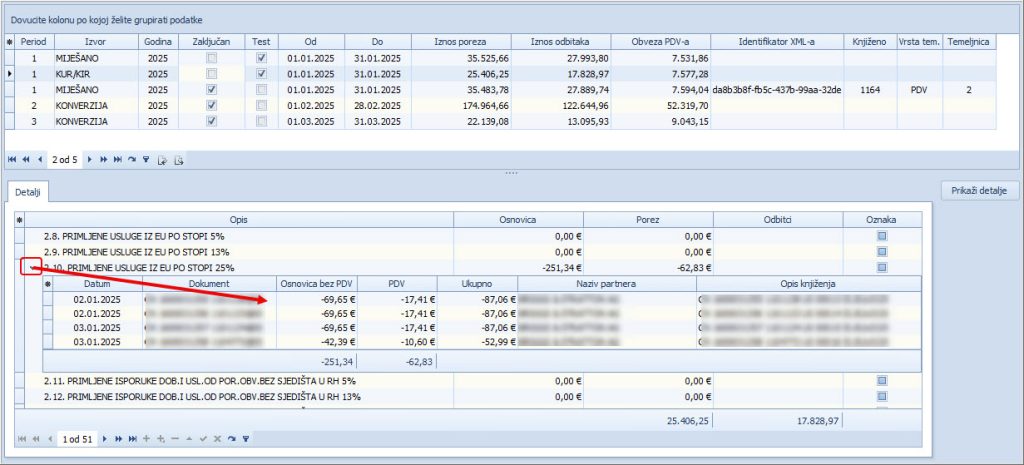Go to first record in upper navigator

(x=13, y=159)
